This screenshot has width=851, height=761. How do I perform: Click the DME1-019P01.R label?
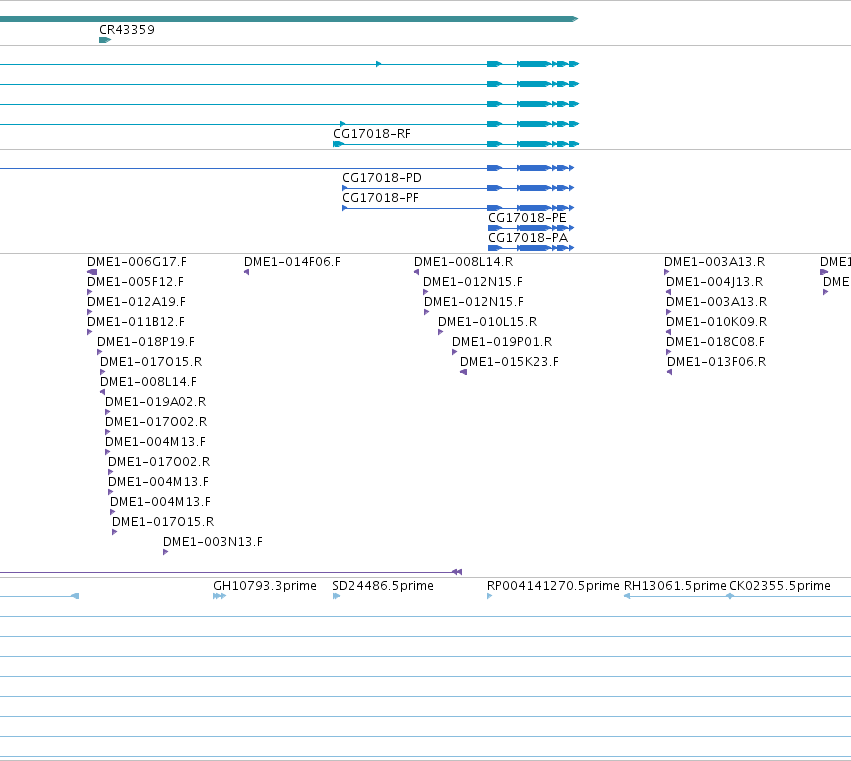502,342
